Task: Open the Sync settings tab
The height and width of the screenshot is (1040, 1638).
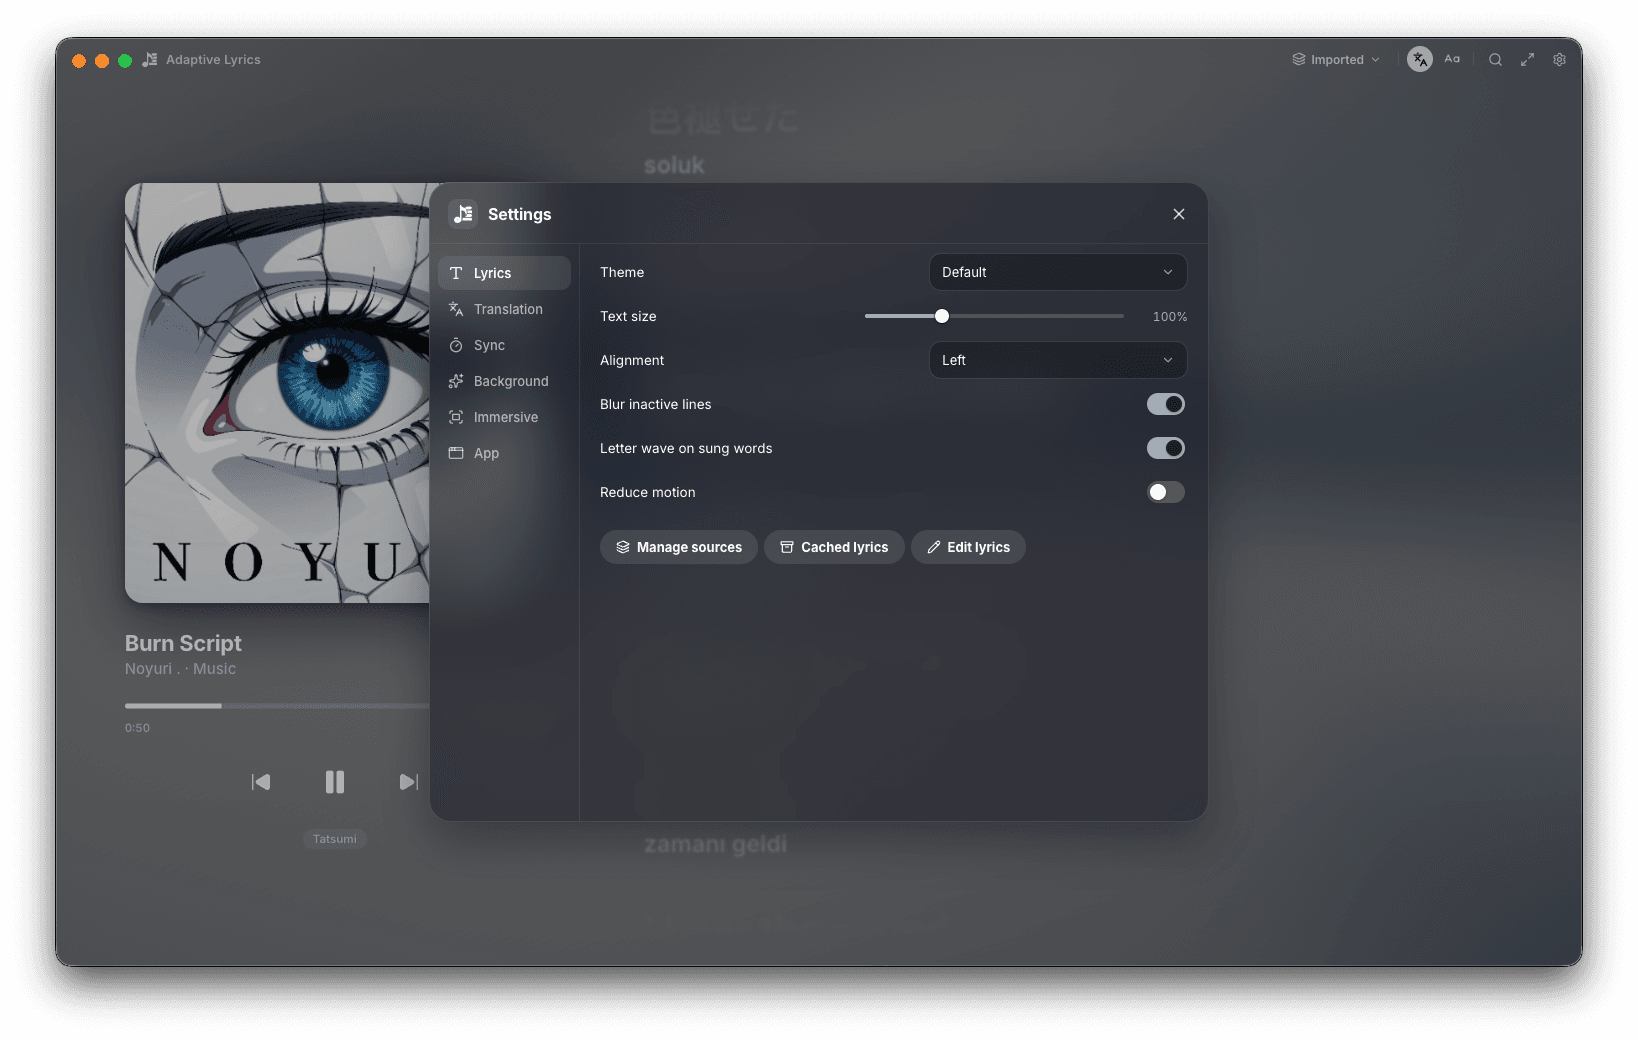Action: (x=504, y=345)
